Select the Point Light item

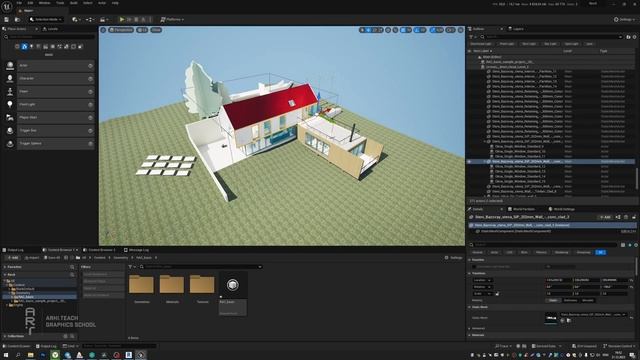[x=56, y=104]
